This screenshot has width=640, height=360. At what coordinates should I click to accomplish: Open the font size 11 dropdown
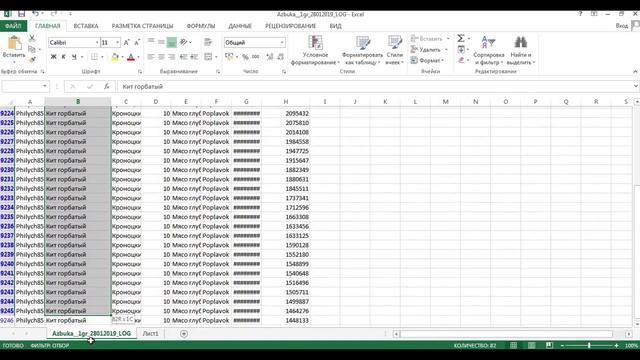118,42
